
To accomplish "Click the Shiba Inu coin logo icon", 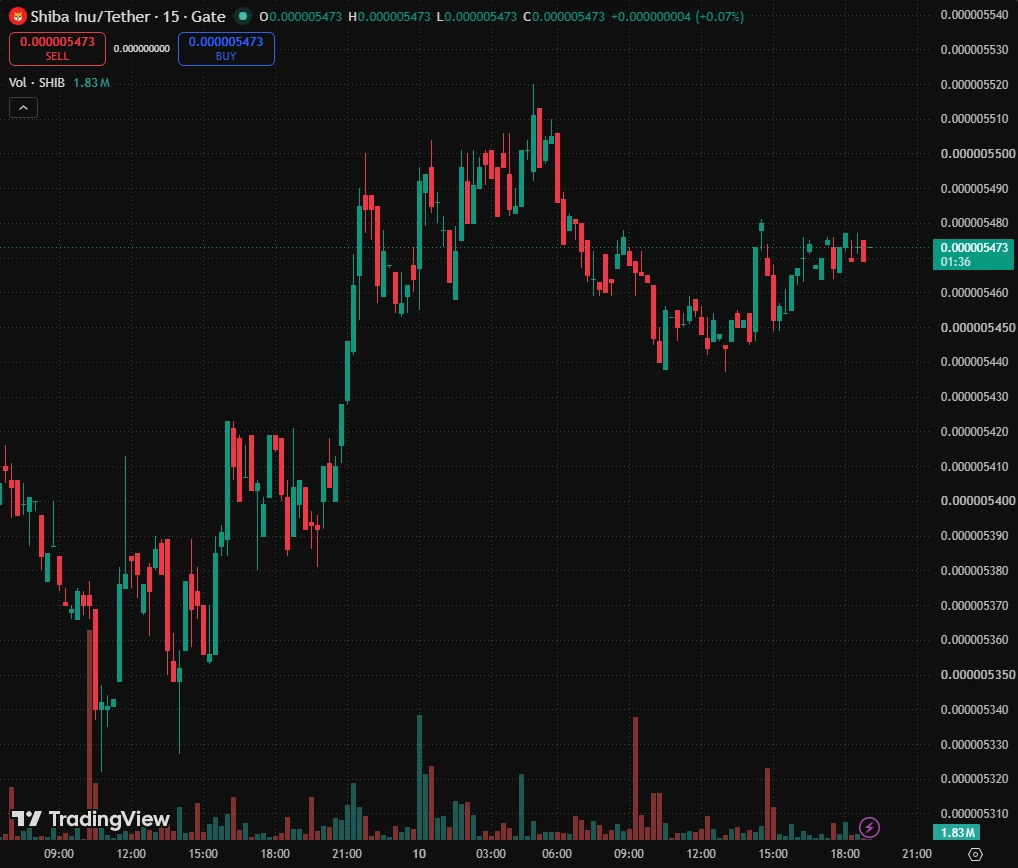I will [x=18, y=16].
